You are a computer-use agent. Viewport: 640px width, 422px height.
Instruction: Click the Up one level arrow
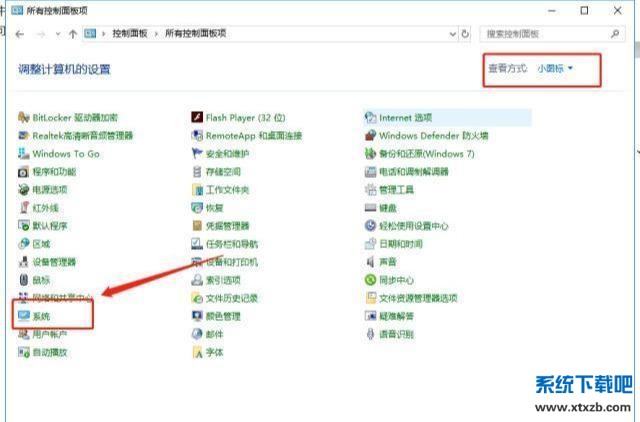click(x=73, y=33)
